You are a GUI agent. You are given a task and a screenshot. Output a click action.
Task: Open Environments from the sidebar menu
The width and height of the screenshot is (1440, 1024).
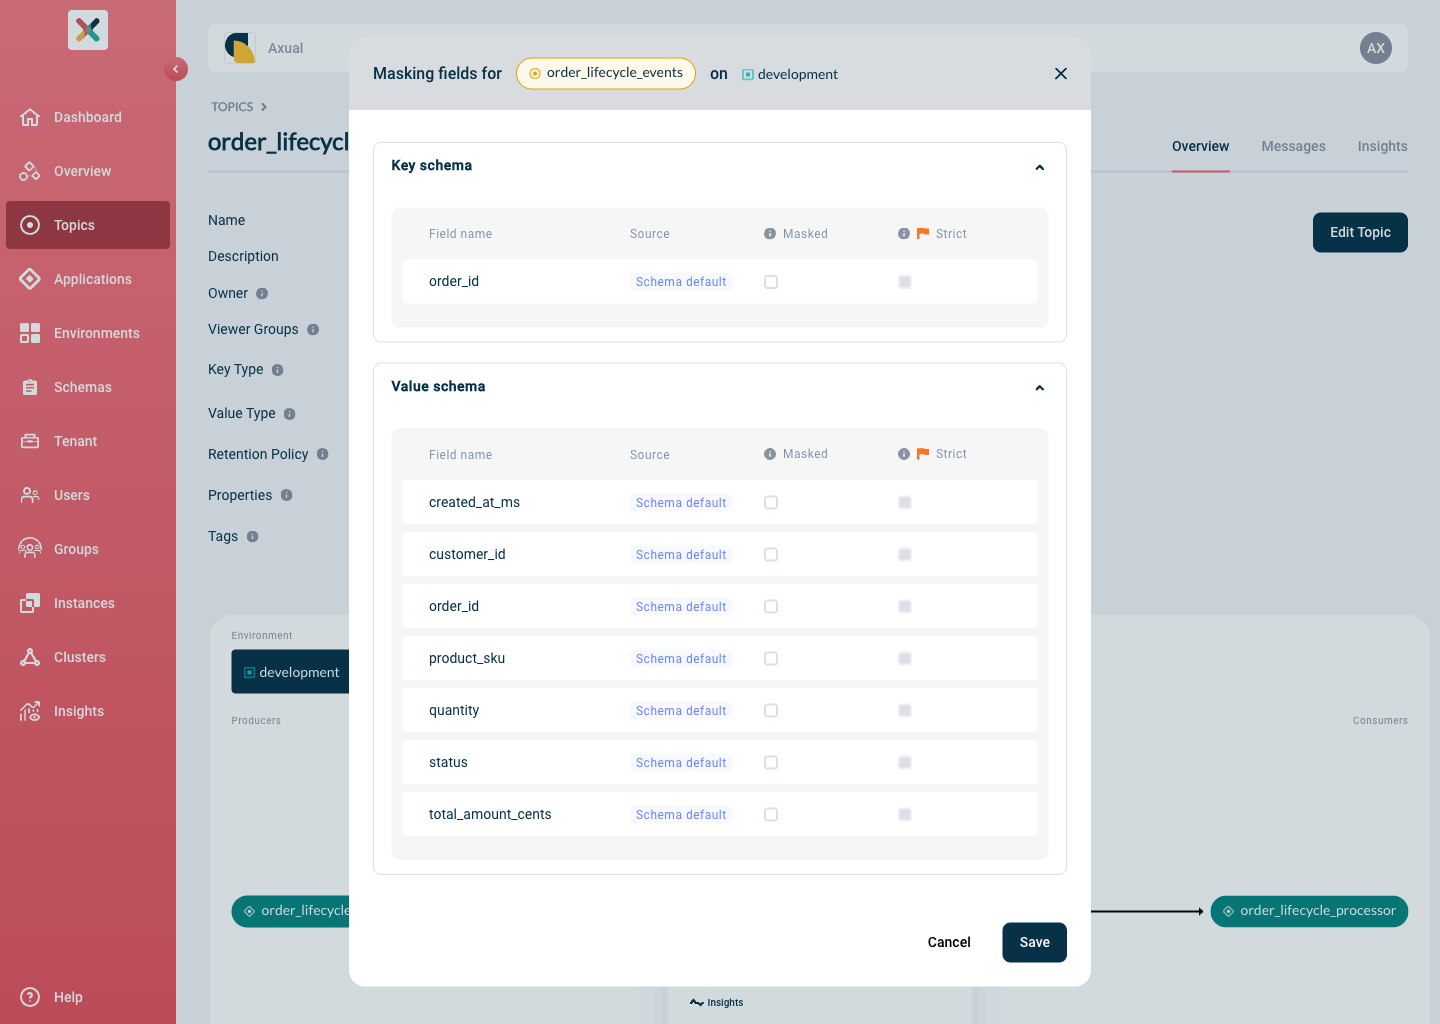point(88,333)
